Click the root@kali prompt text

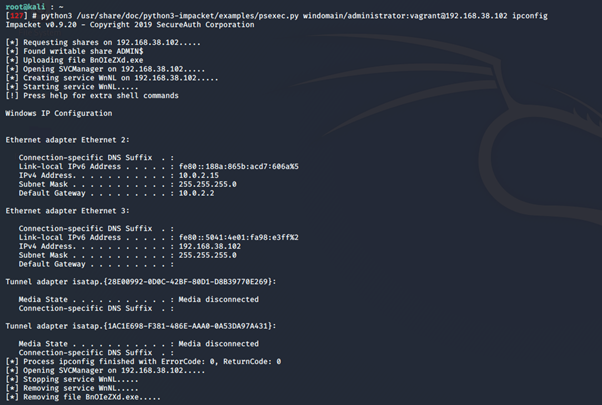click(x=25, y=7)
